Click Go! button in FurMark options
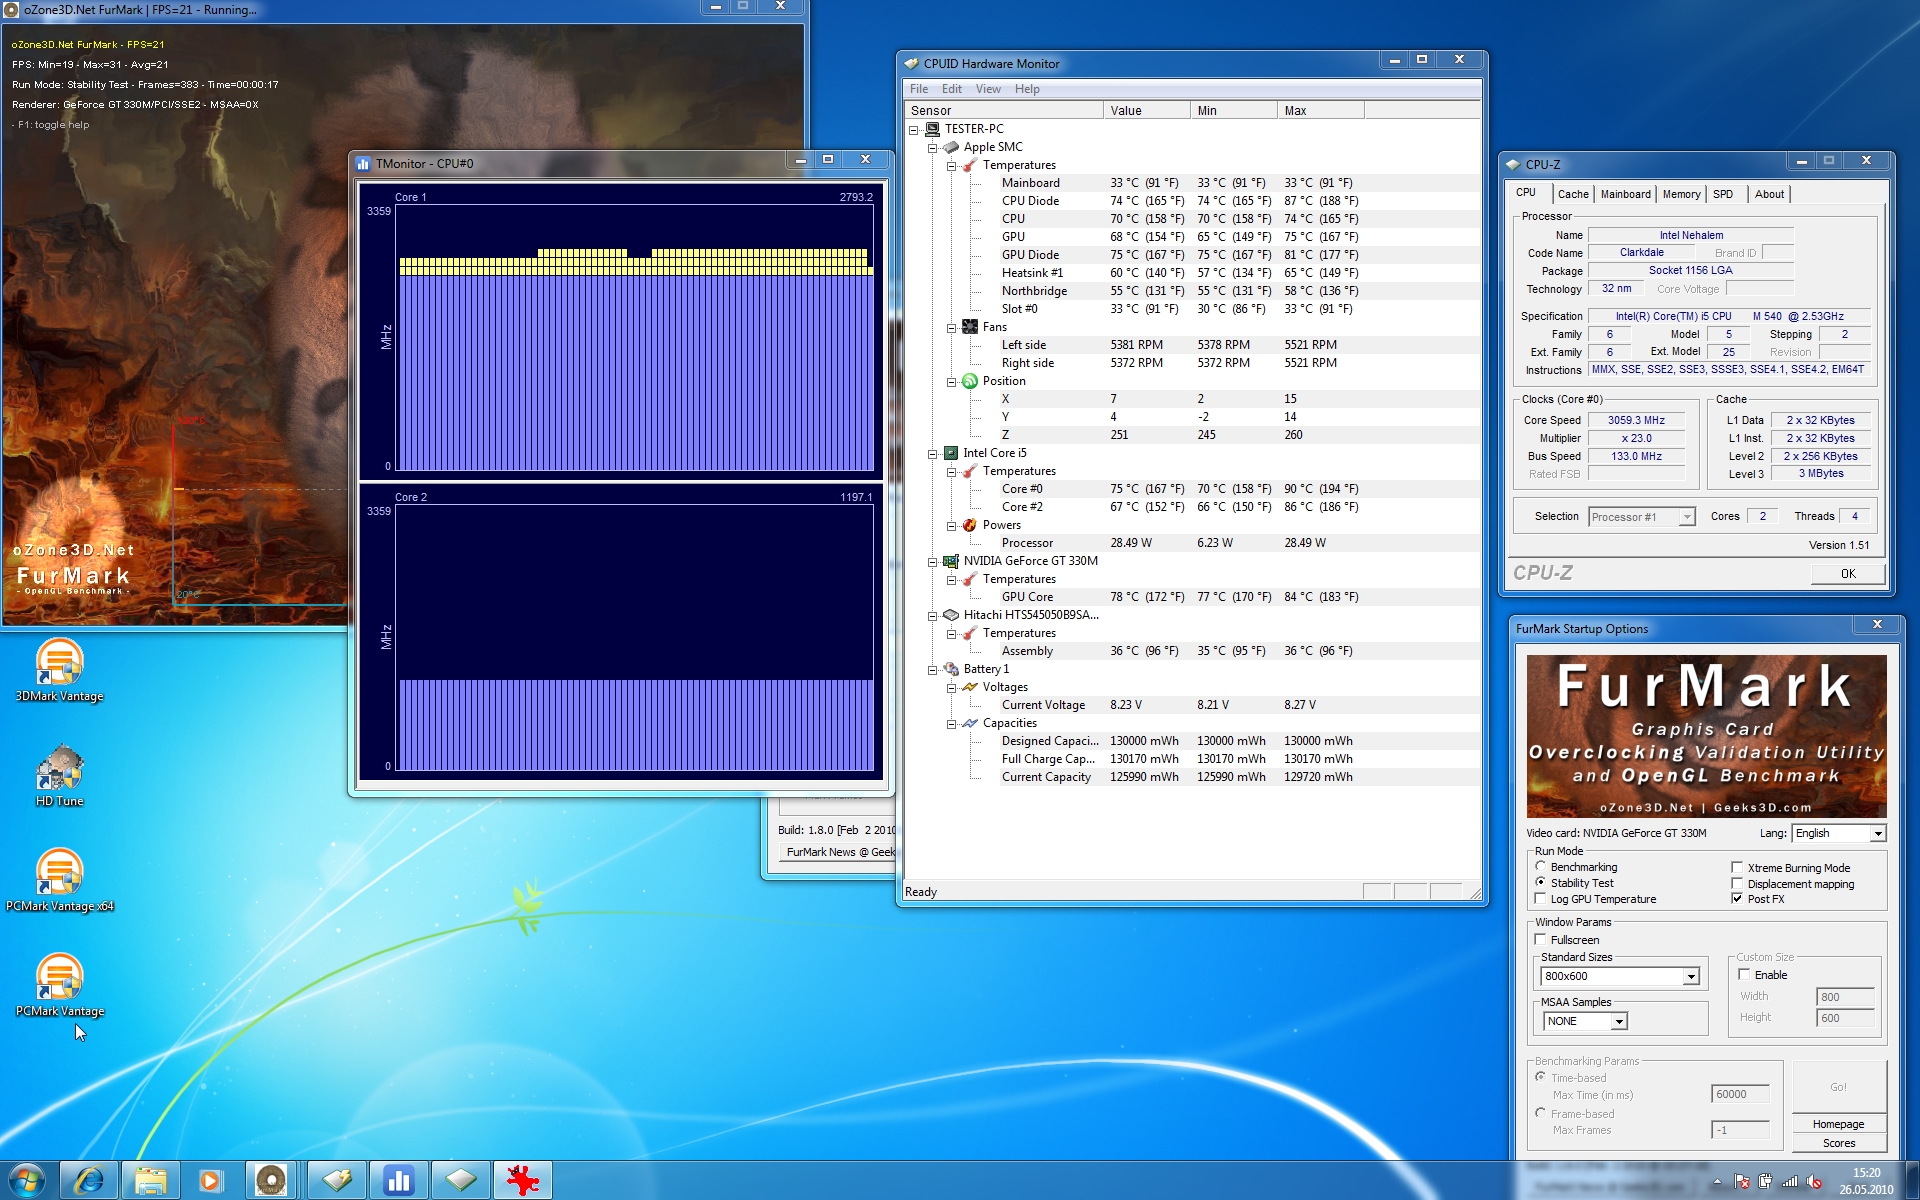This screenshot has width=1920, height=1200. click(x=1838, y=1087)
